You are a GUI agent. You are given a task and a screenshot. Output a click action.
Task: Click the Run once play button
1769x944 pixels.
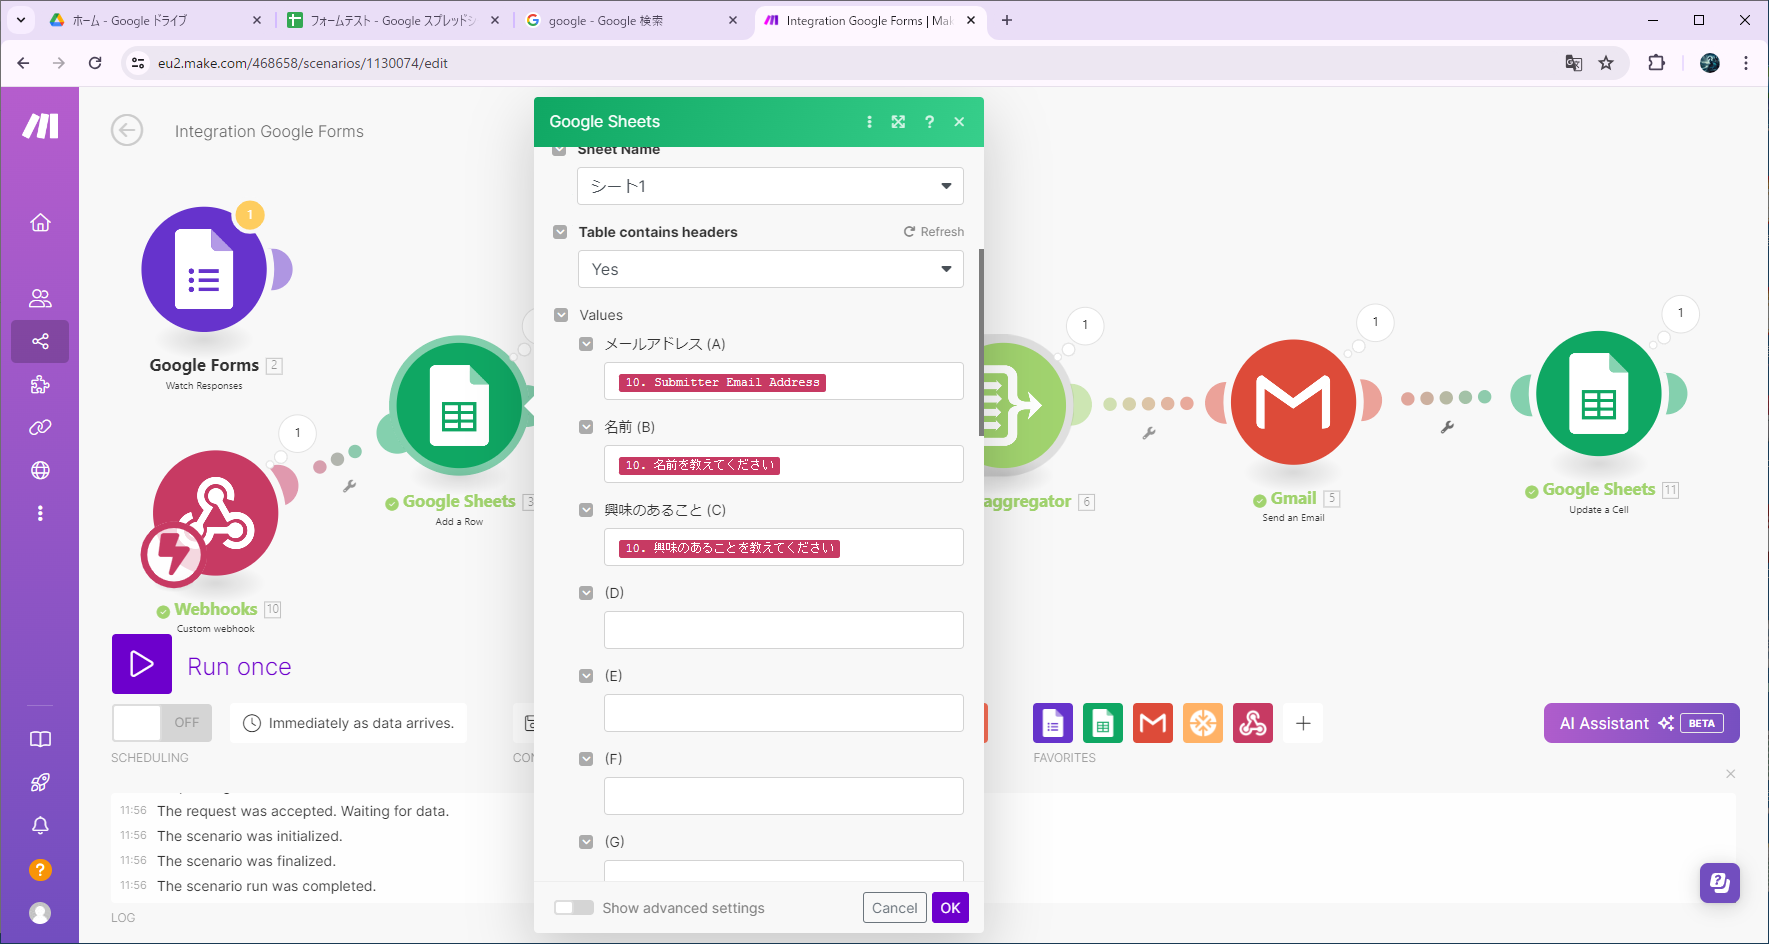142,664
